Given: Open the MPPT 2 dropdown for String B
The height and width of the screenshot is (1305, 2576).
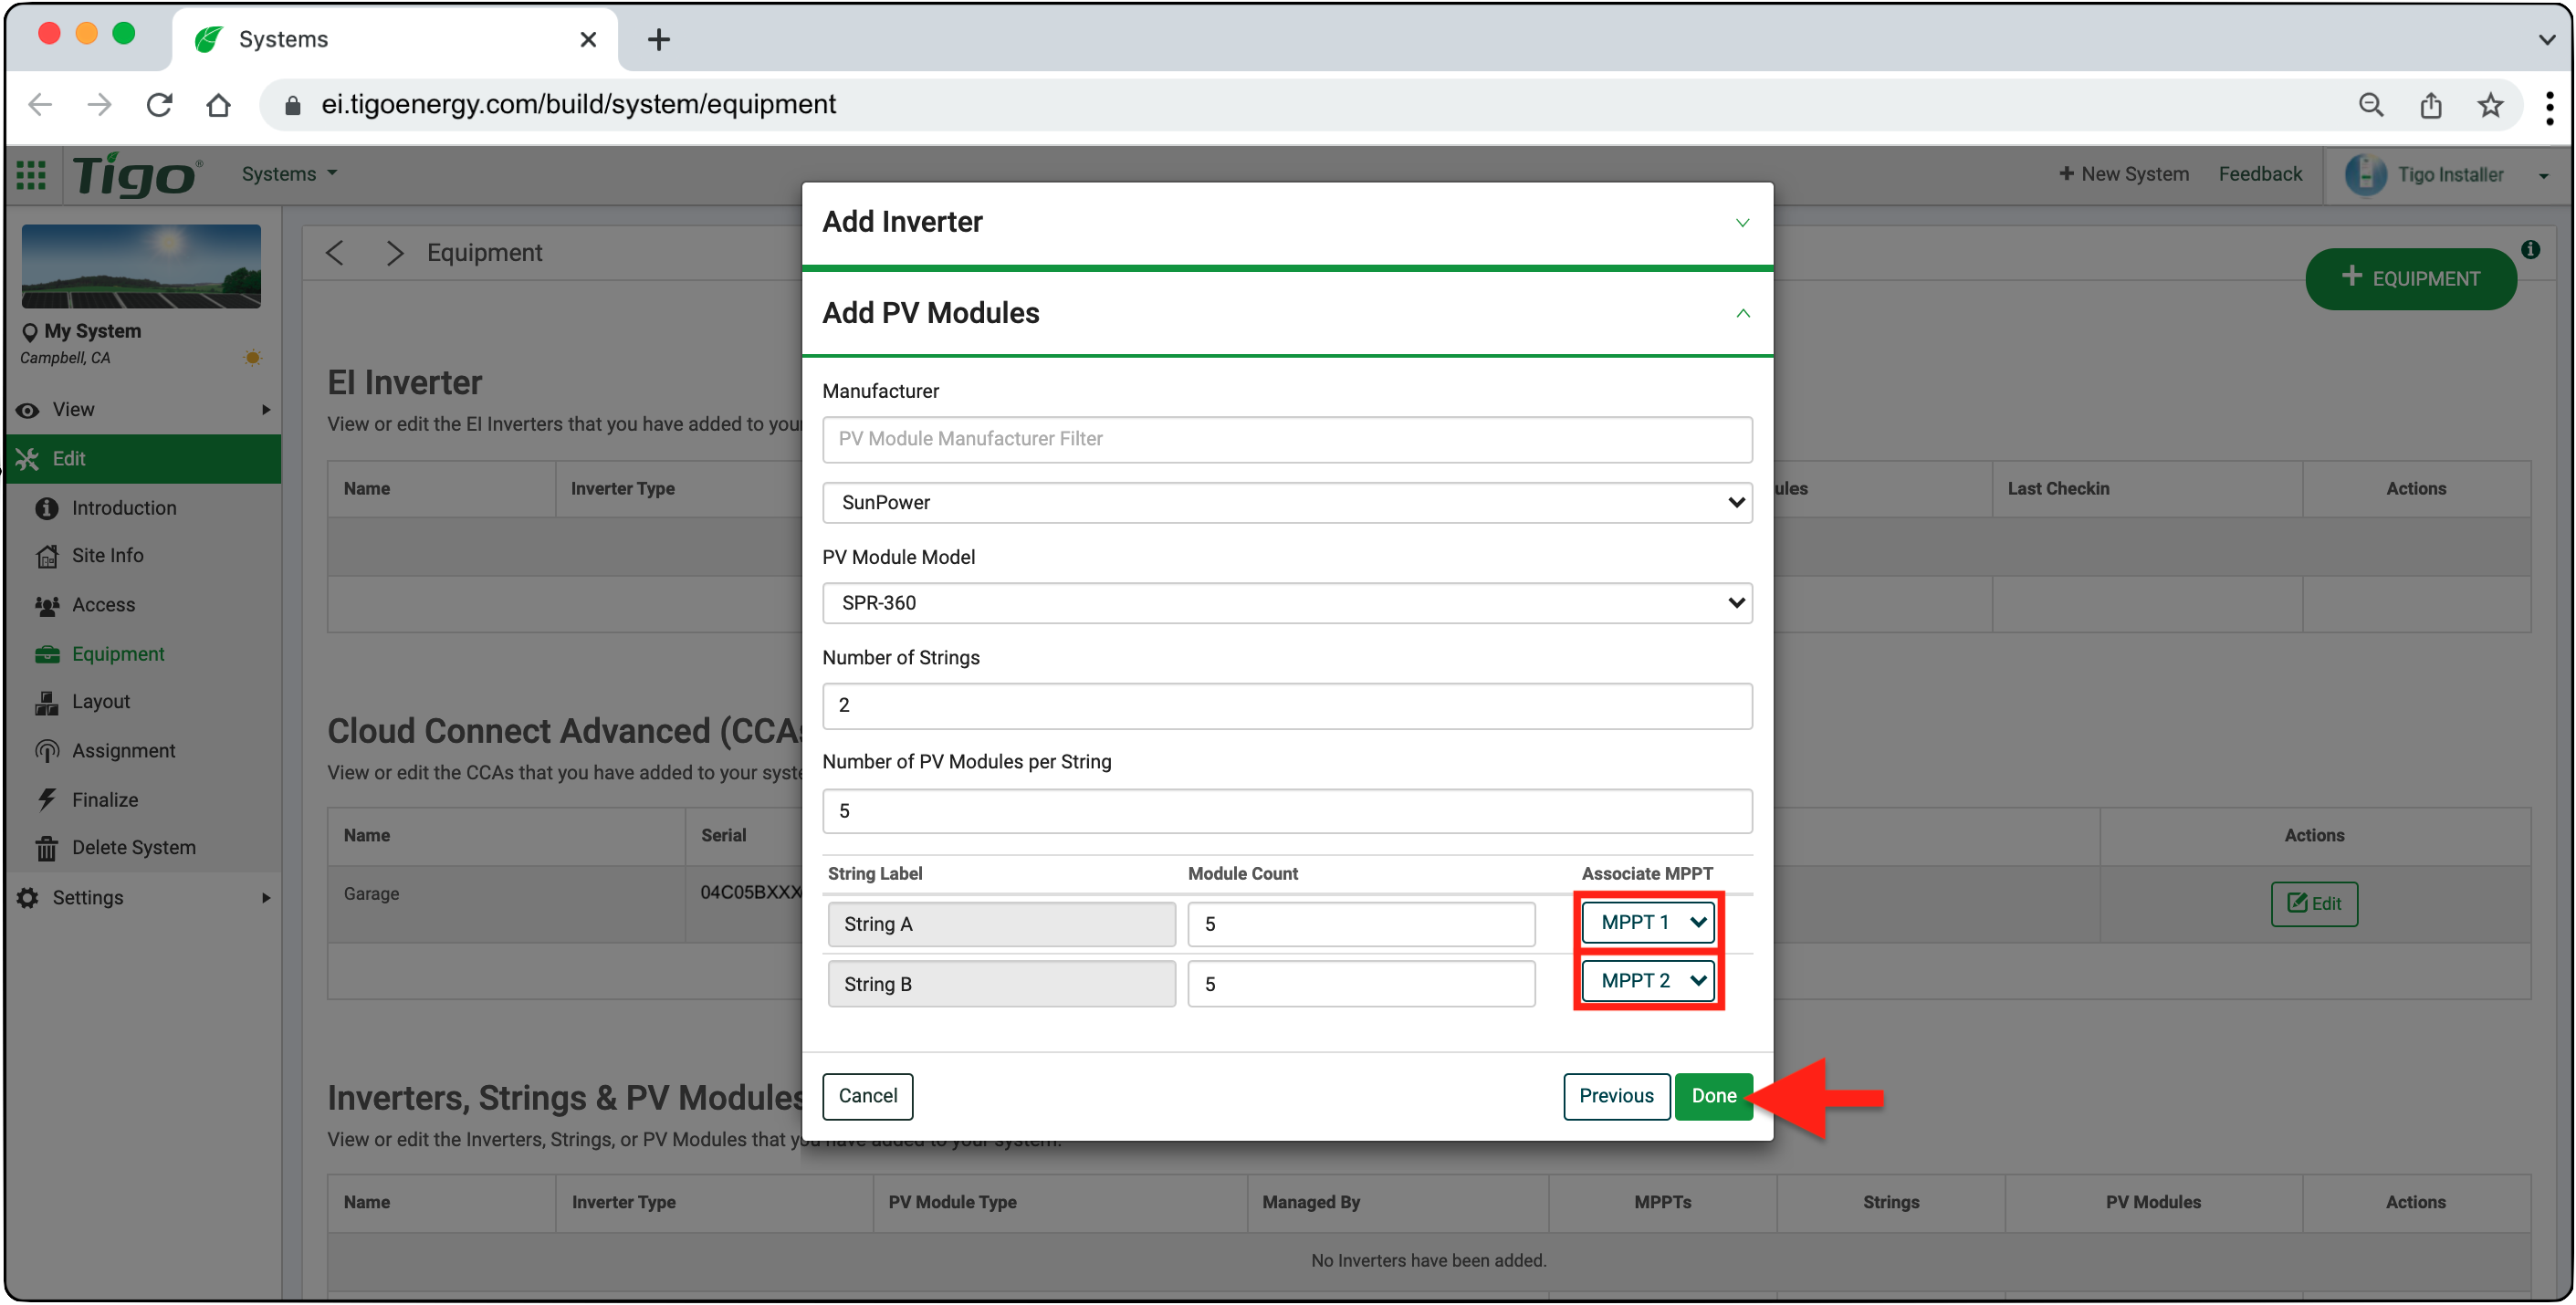Looking at the screenshot, I should tap(1647, 980).
